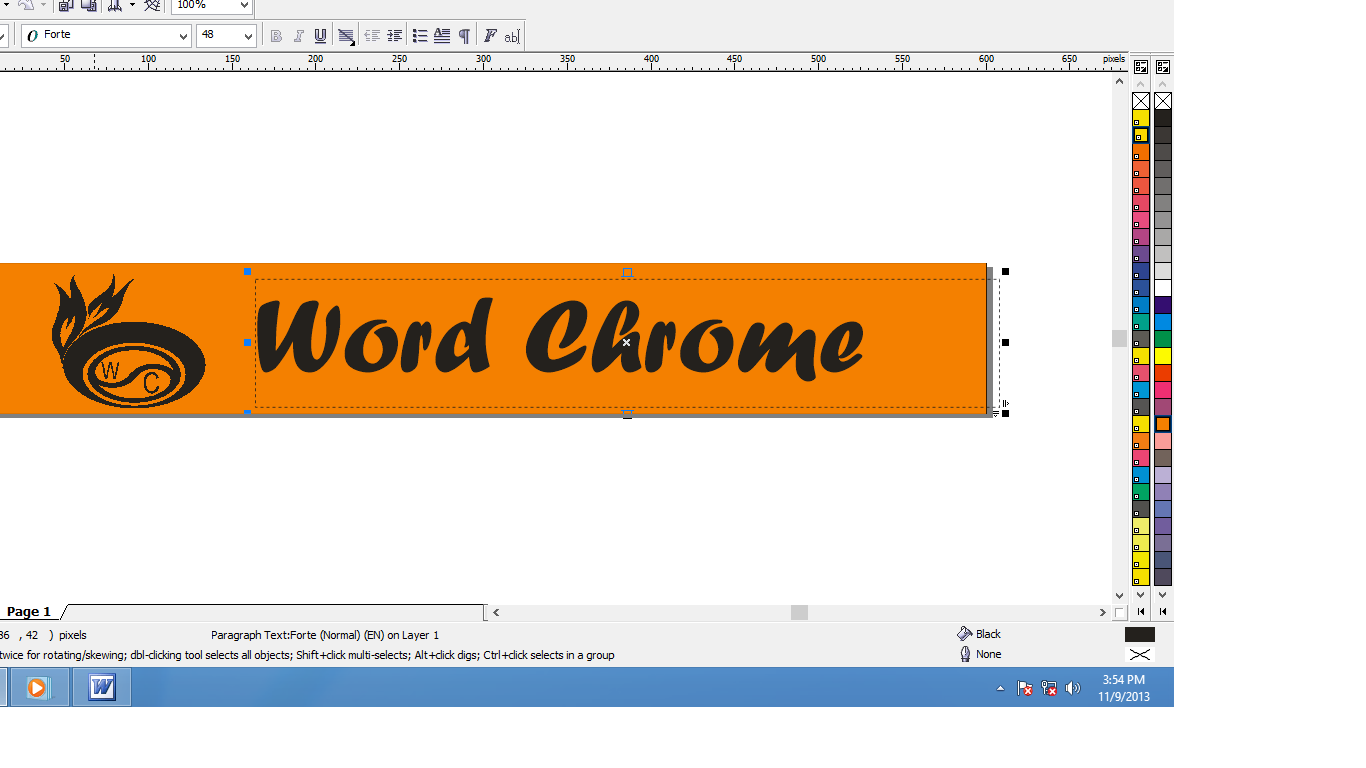Viewport: 1366px width, 768px height.
Task: Click the 'None' outline label in status bar
Action: (988, 654)
